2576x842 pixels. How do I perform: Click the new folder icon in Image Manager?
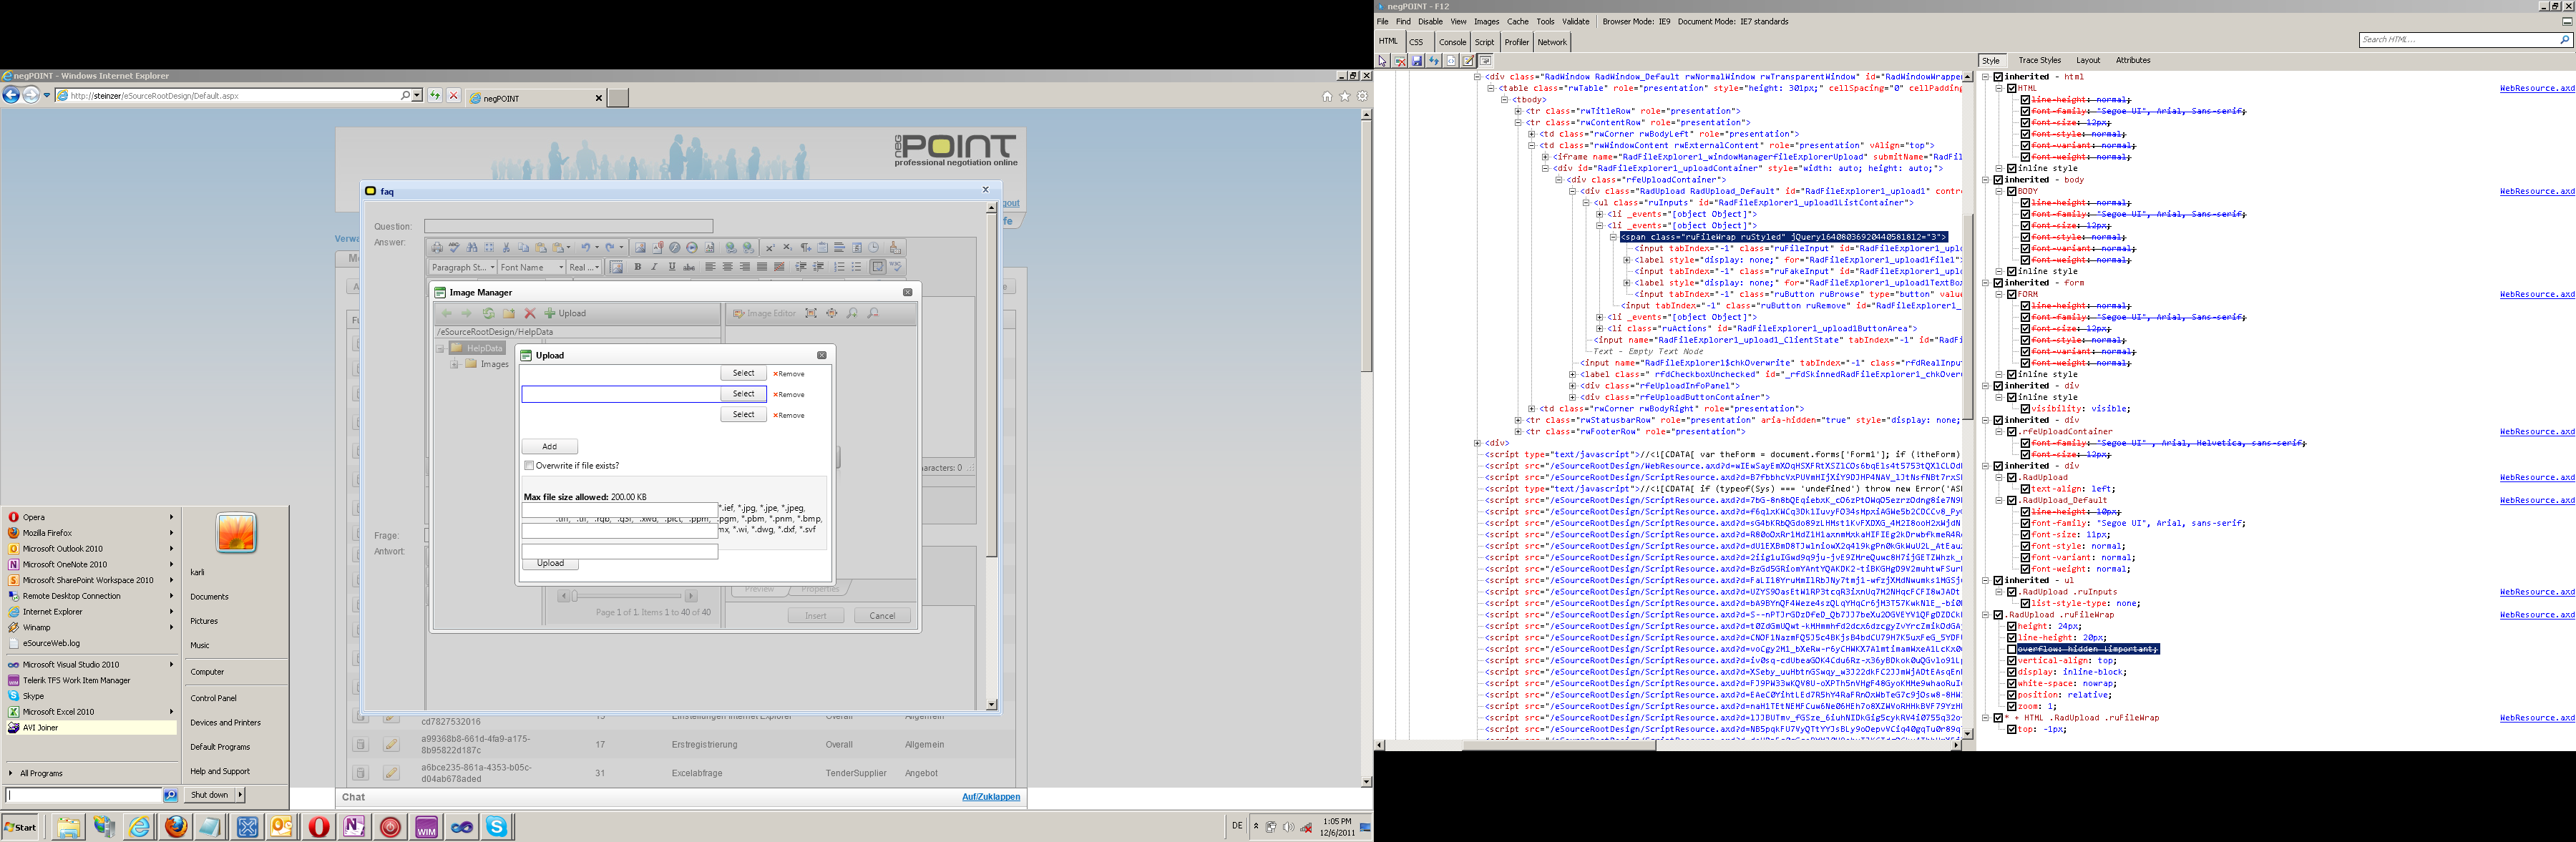[x=509, y=313]
